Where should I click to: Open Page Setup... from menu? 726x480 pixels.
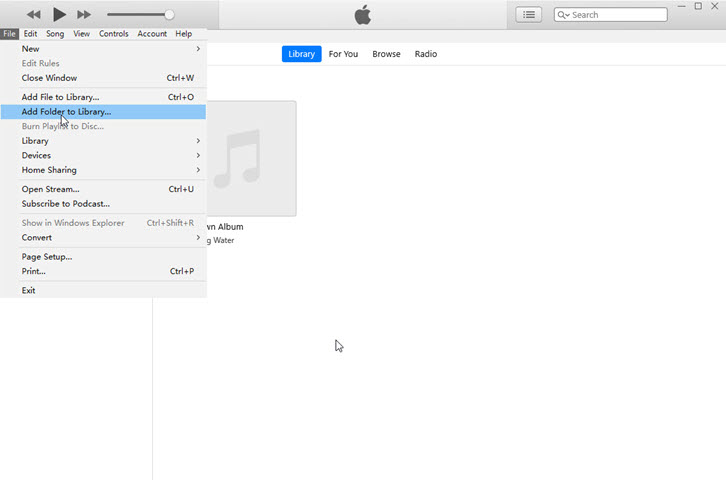pyautogui.click(x=103, y=257)
